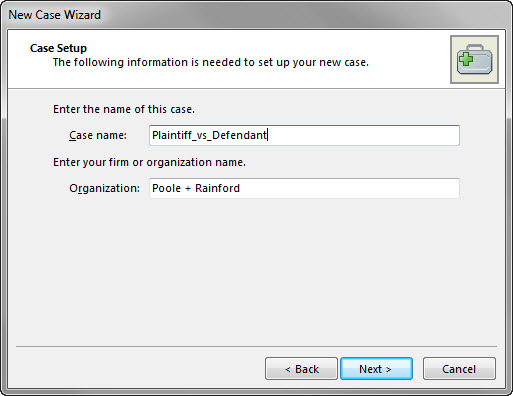Click the horizontal separator above the wizard buttons
Image resolution: width=513 pixels, height=396 pixels.
coord(256,347)
